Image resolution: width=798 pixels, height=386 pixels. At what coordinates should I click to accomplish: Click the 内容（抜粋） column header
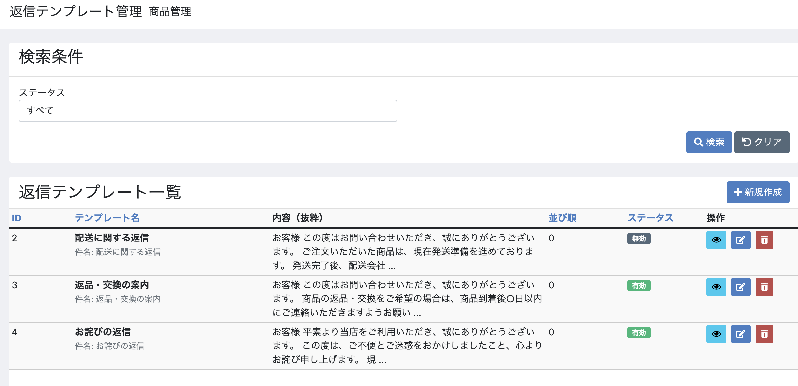point(298,218)
